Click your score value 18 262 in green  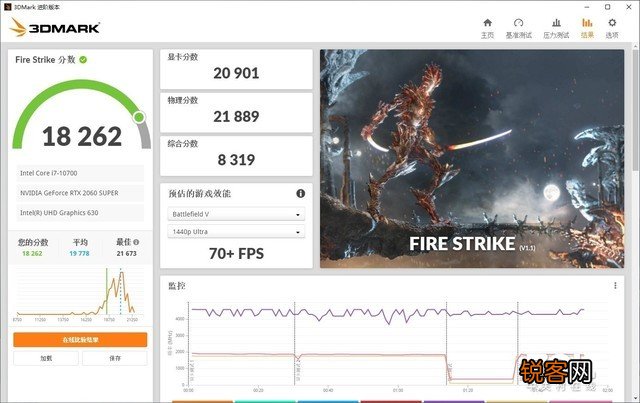[32, 254]
